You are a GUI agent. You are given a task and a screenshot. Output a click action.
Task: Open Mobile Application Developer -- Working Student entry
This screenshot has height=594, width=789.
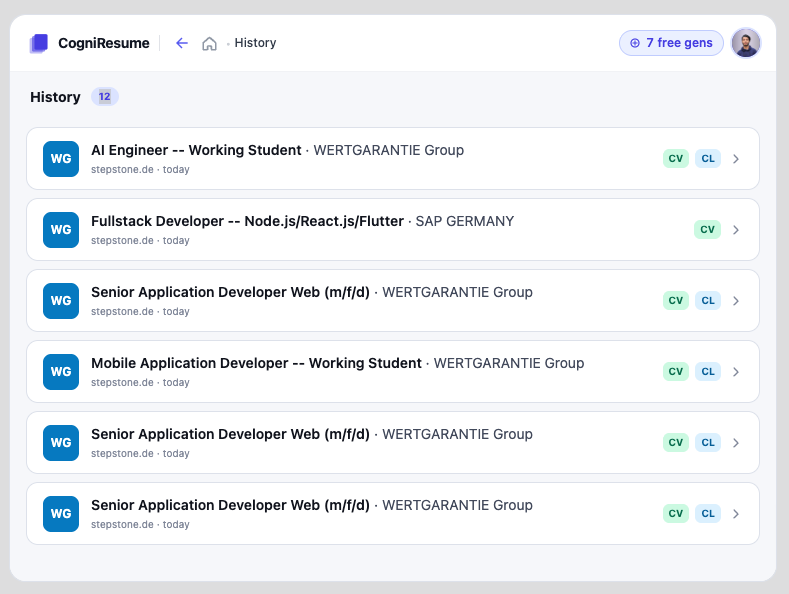pyautogui.click(x=392, y=372)
